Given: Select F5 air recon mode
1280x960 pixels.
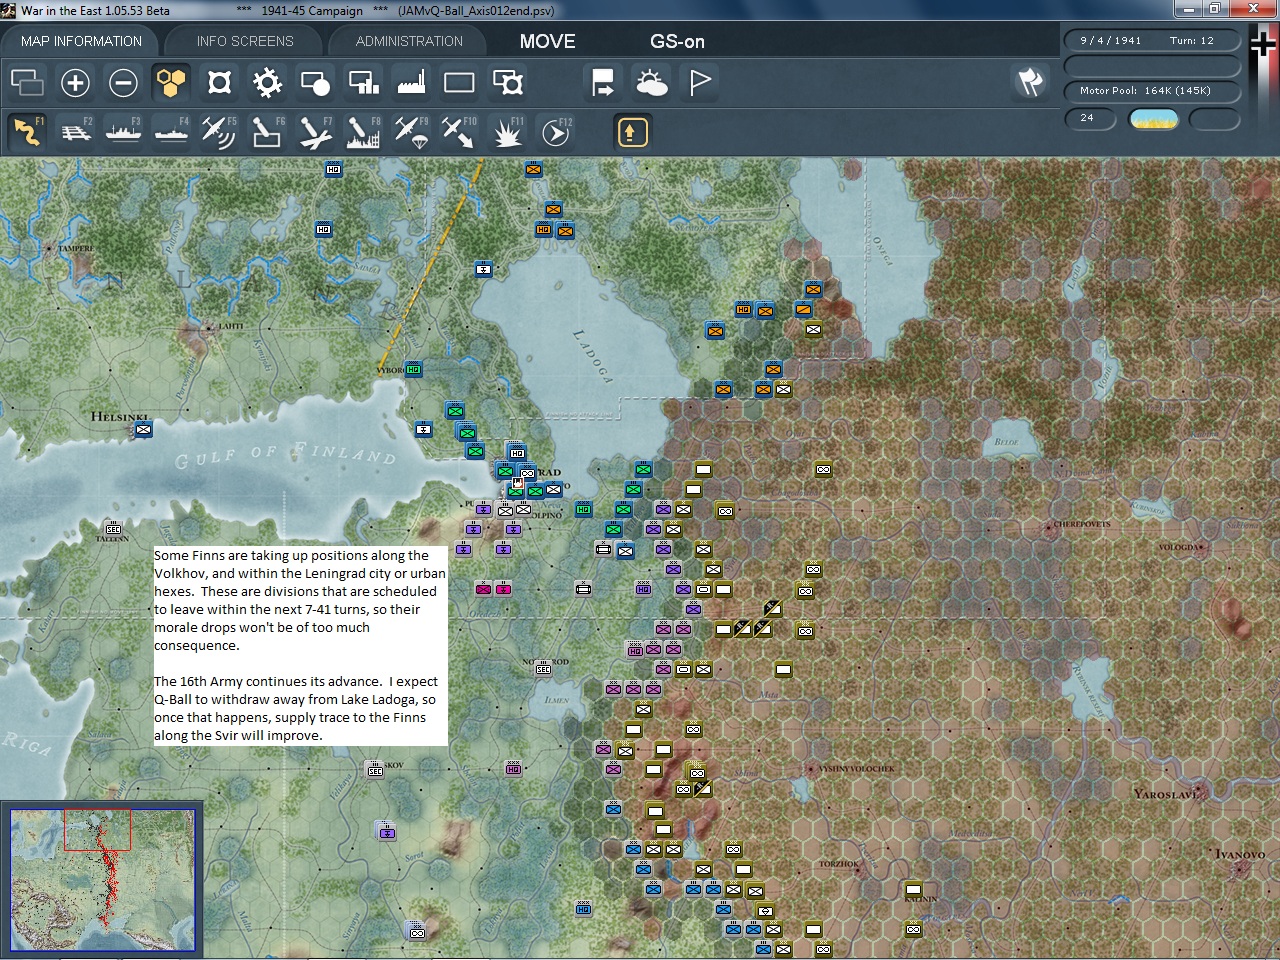Looking at the screenshot, I should 219,131.
